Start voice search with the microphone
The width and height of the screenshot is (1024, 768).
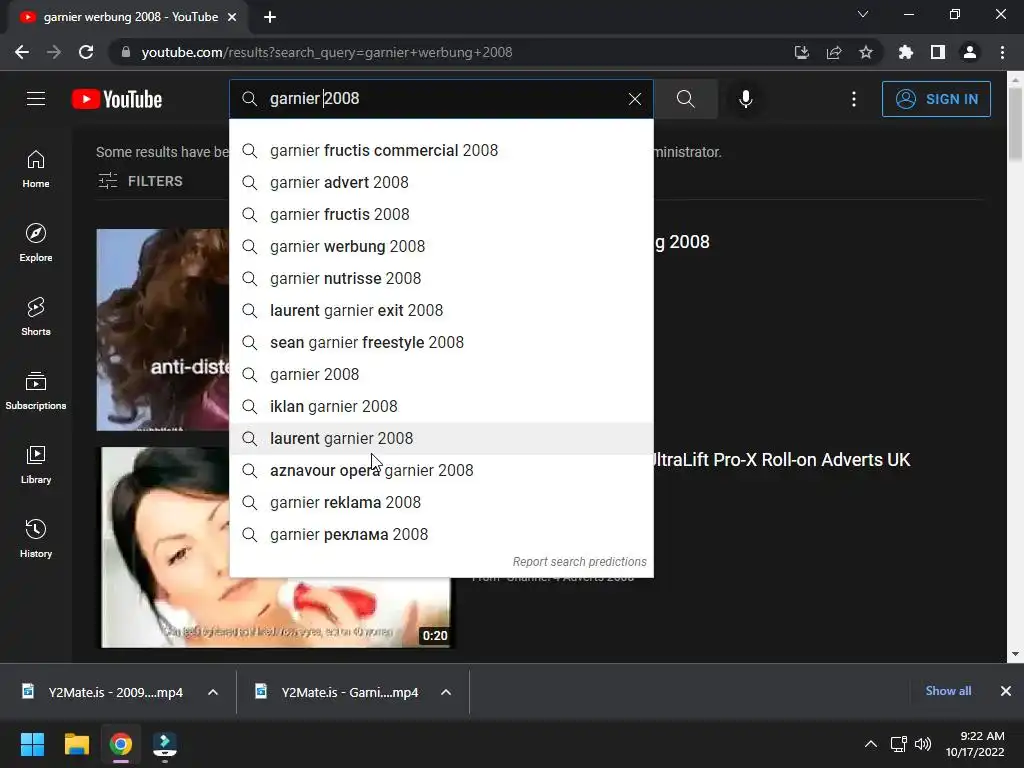[x=745, y=99]
